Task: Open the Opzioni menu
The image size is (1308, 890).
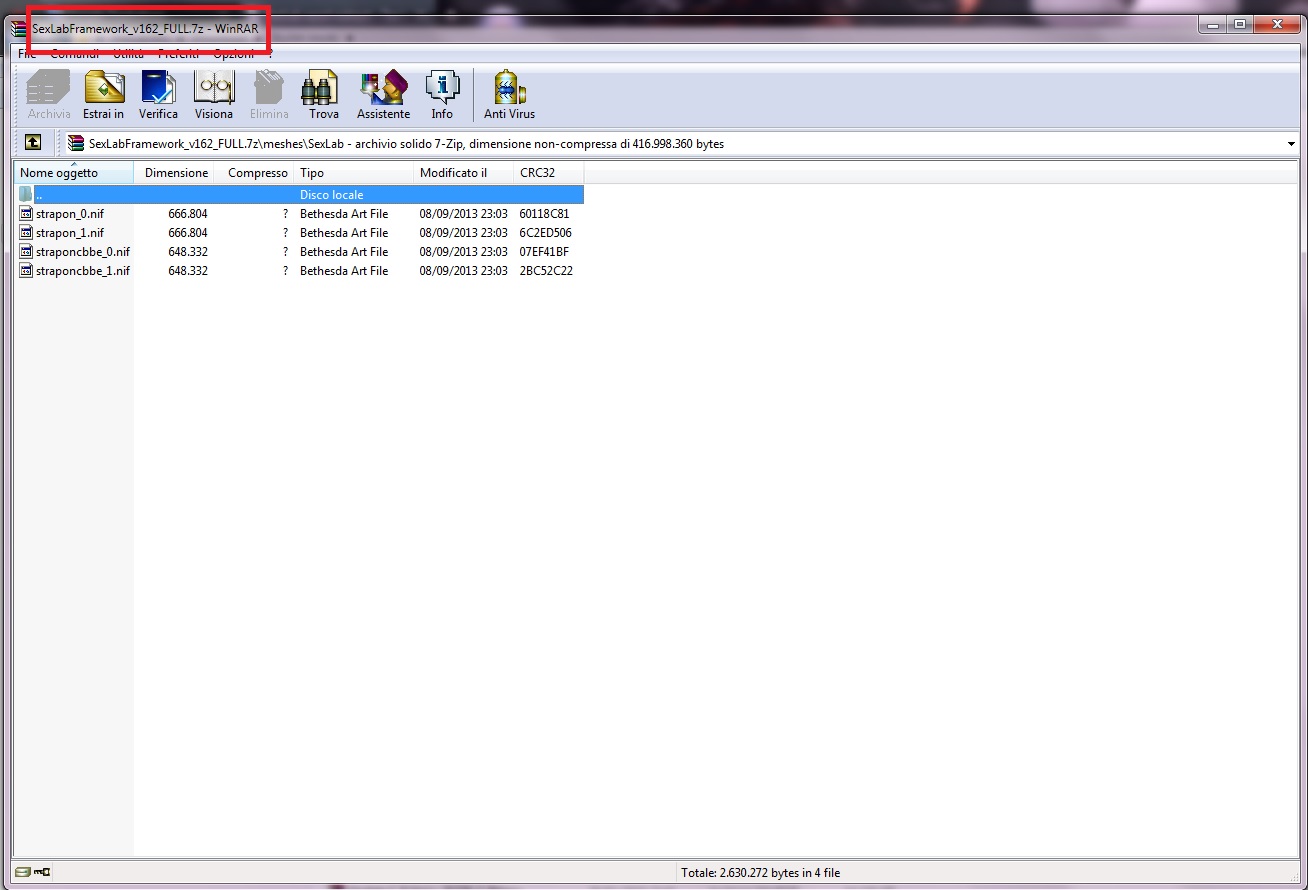Action: [234, 53]
